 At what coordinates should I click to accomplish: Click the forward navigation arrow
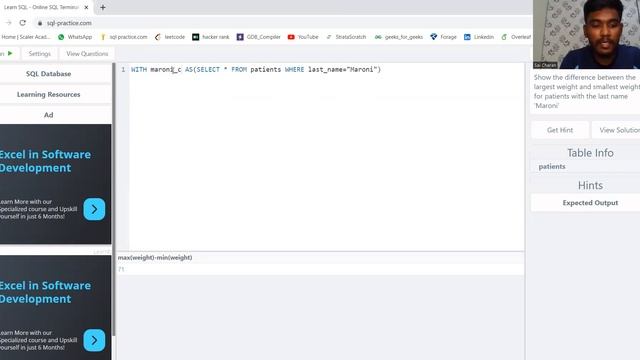click(8, 23)
